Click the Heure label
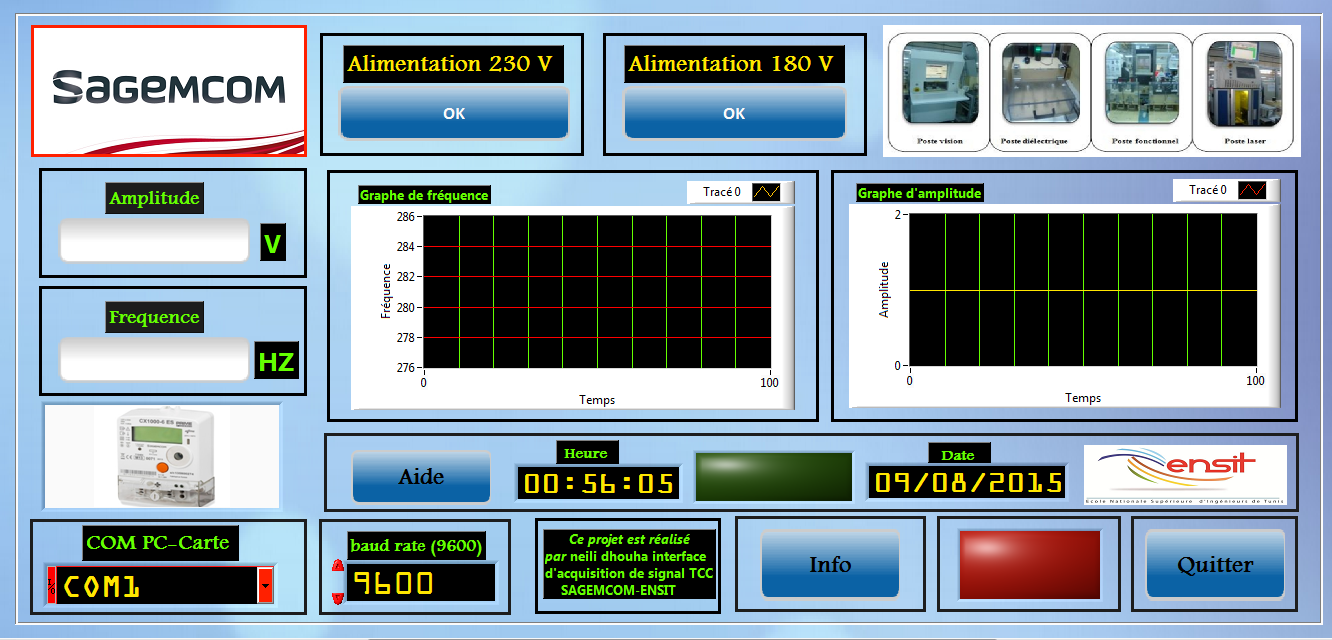Image resolution: width=1332 pixels, height=640 pixels. pos(585,453)
